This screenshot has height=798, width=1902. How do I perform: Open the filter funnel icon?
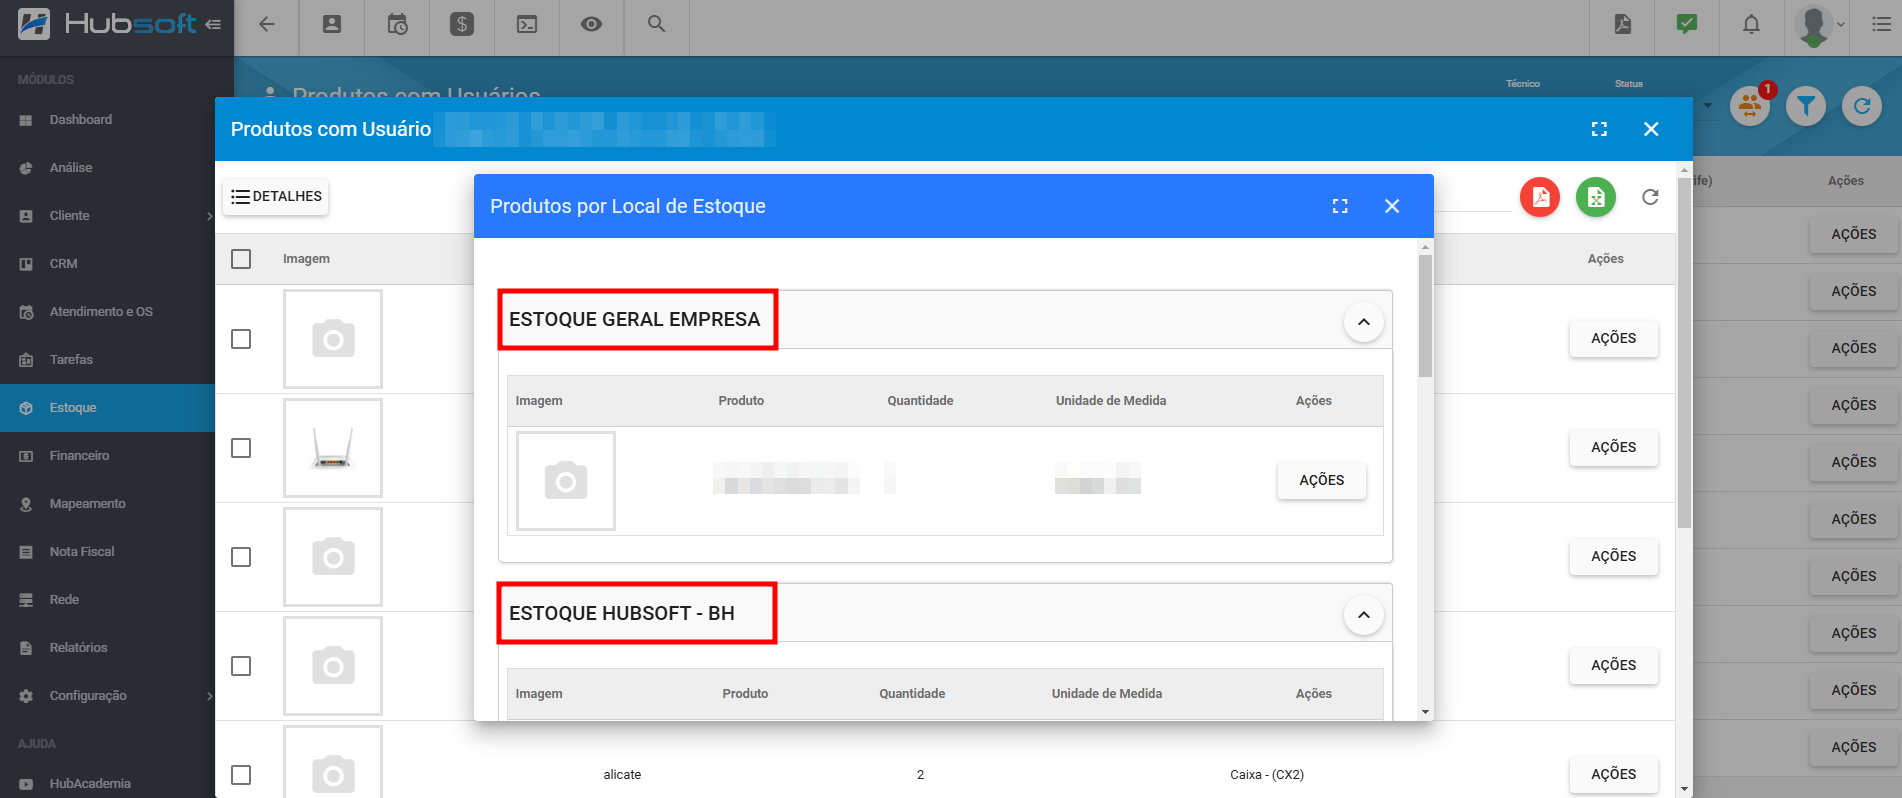[1806, 105]
